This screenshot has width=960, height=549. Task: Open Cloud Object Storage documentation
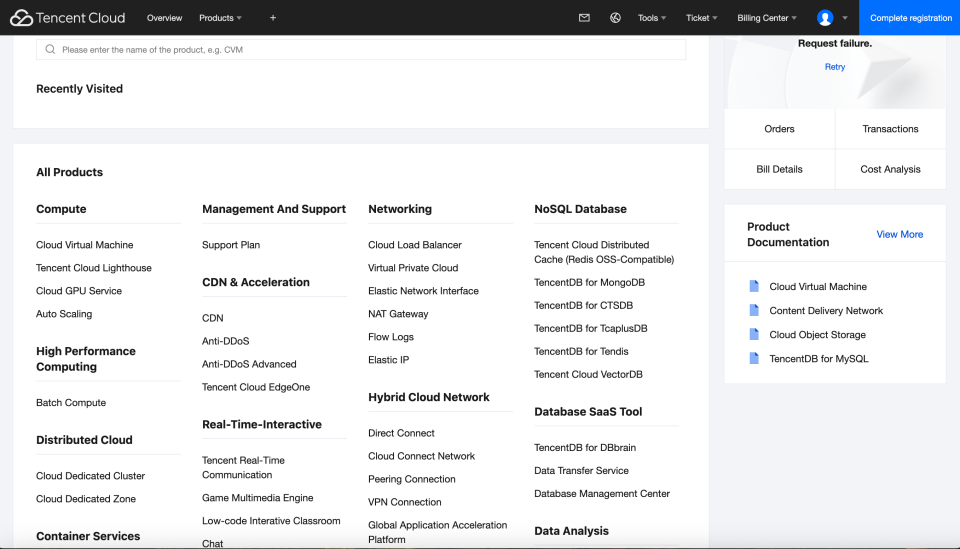817,335
